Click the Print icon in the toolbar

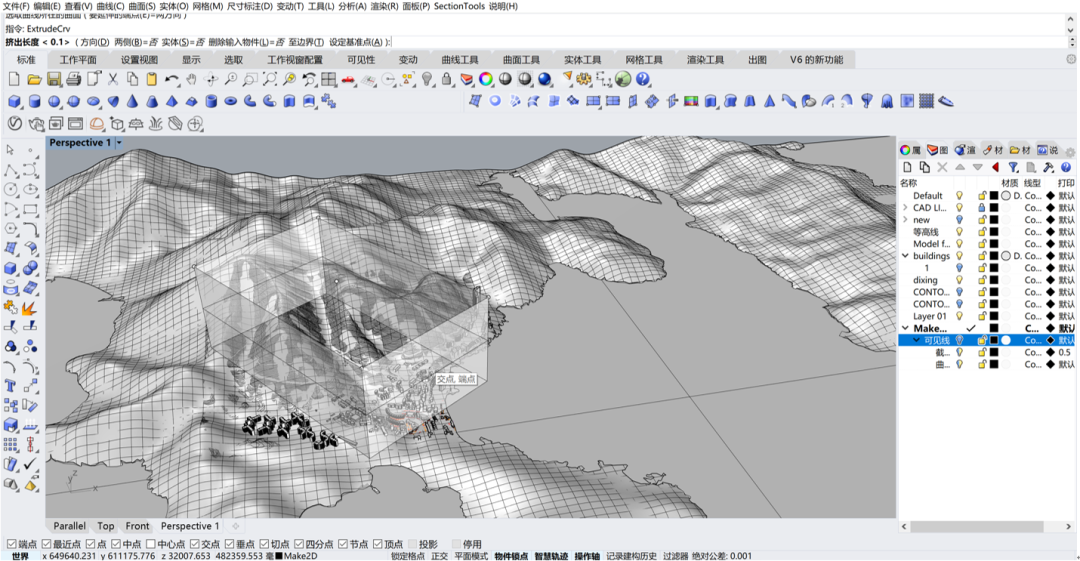(x=73, y=79)
